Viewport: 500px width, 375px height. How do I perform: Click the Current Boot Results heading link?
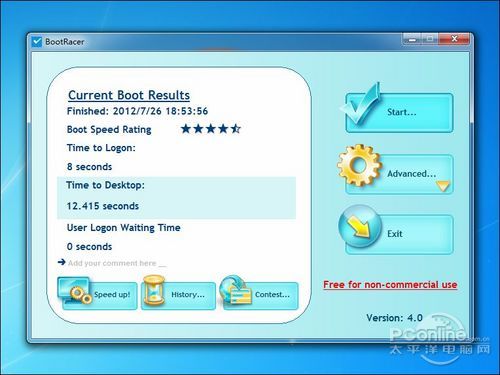pos(129,95)
